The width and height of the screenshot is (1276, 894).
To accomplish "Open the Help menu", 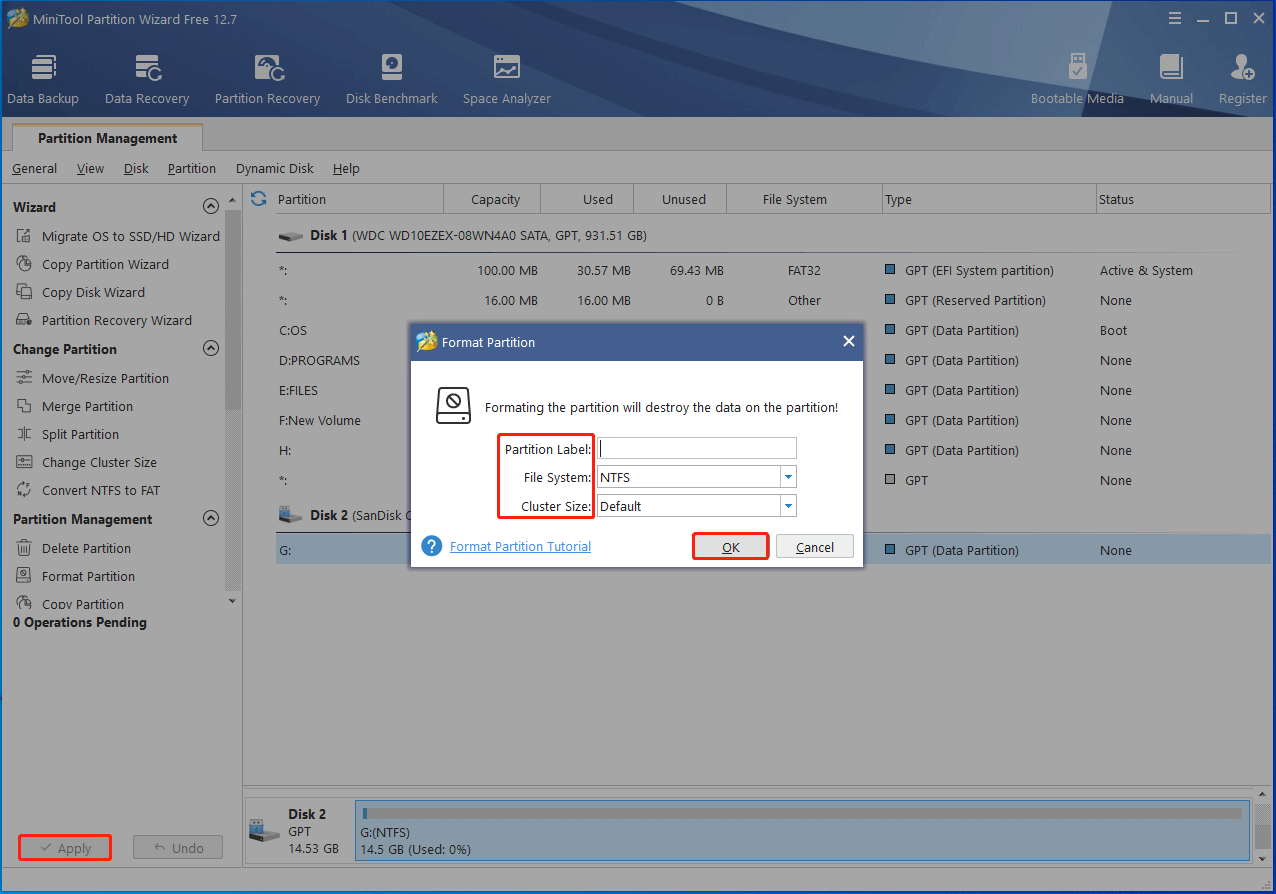I will point(346,168).
